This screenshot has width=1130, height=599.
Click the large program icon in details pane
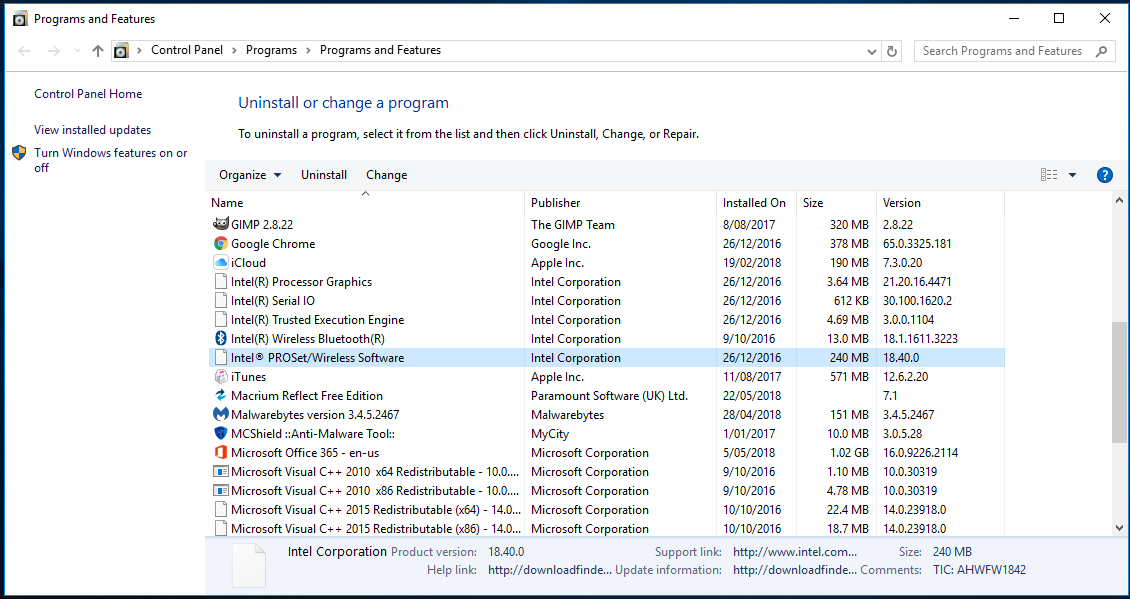pyautogui.click(x=249, y=566)
